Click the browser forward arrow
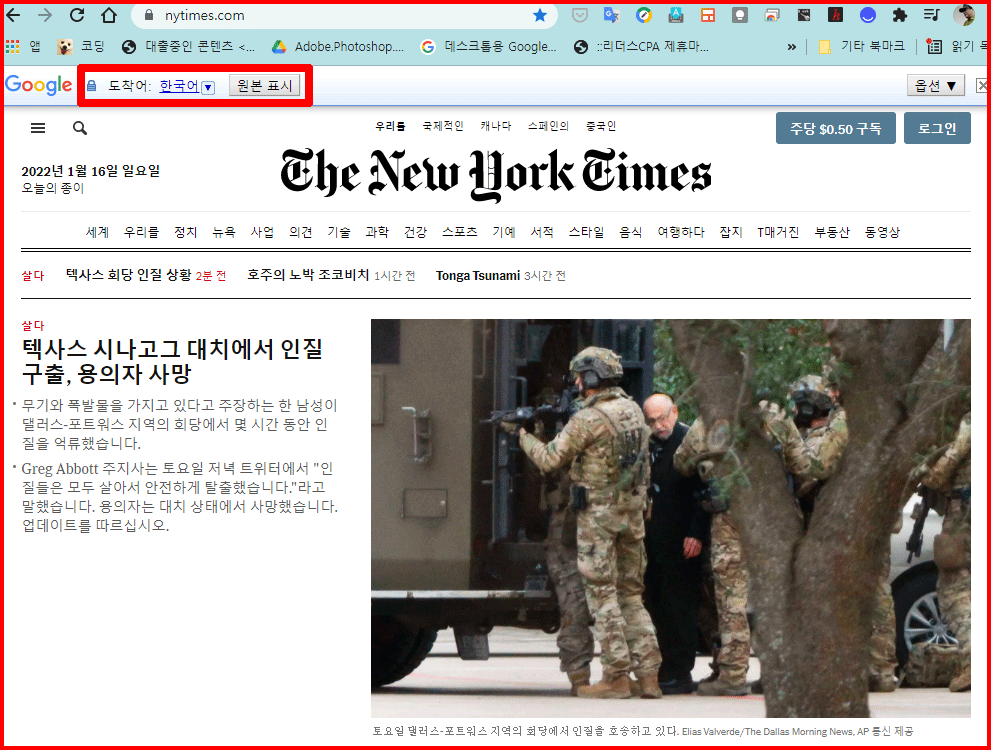Viewport: 991px width, 750px height. click(45, 15)
